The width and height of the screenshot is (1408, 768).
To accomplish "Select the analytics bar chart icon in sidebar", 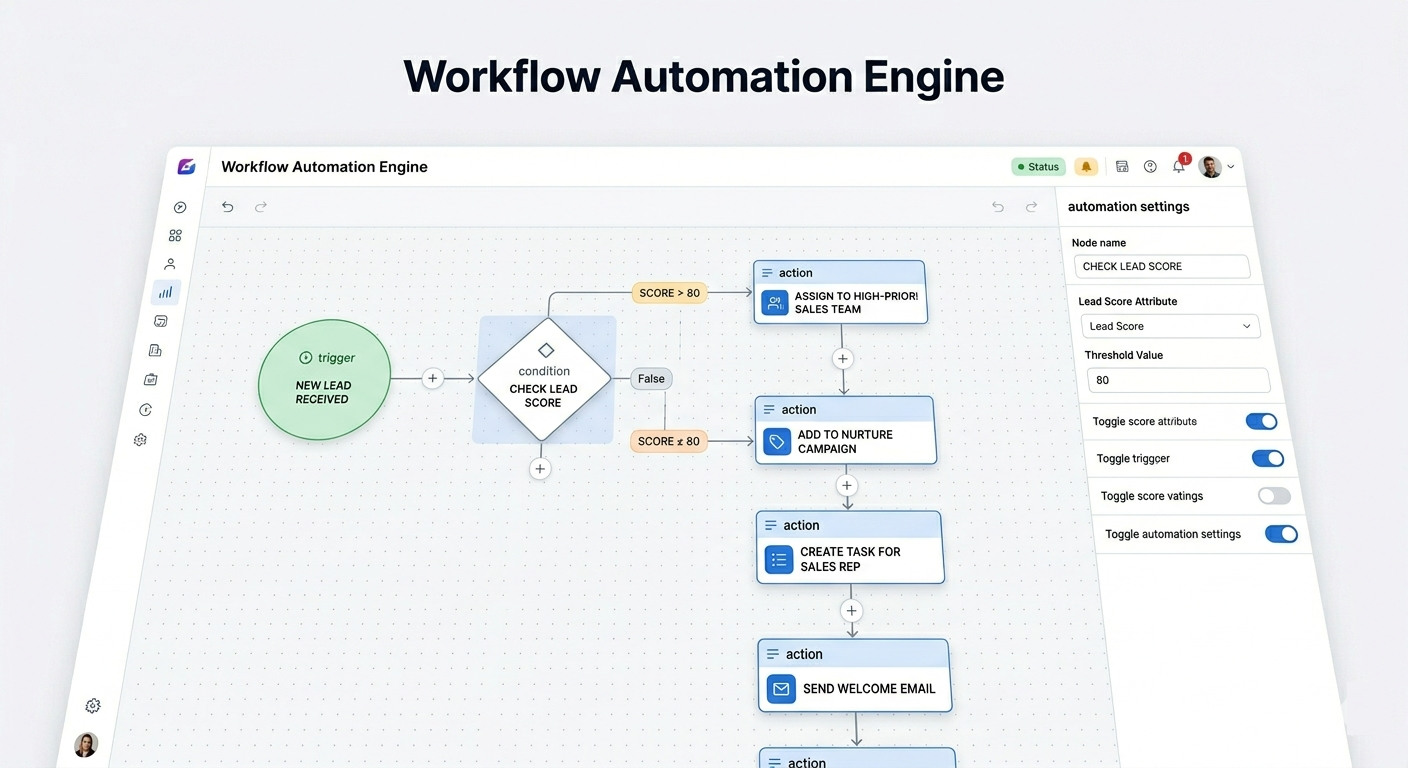I will tap(165, 292).
